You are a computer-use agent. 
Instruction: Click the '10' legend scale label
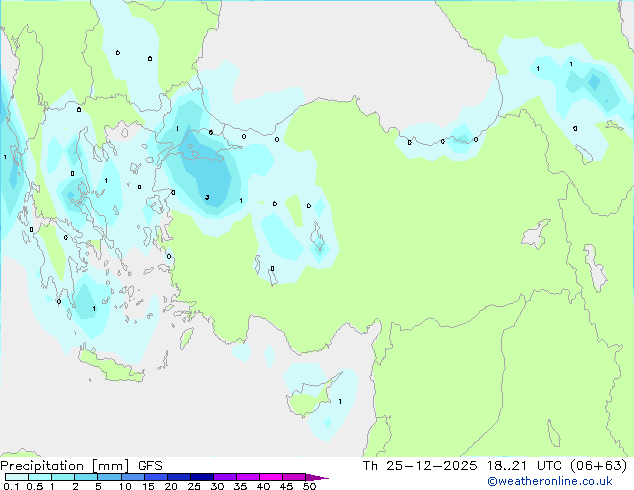pos(125,486)
